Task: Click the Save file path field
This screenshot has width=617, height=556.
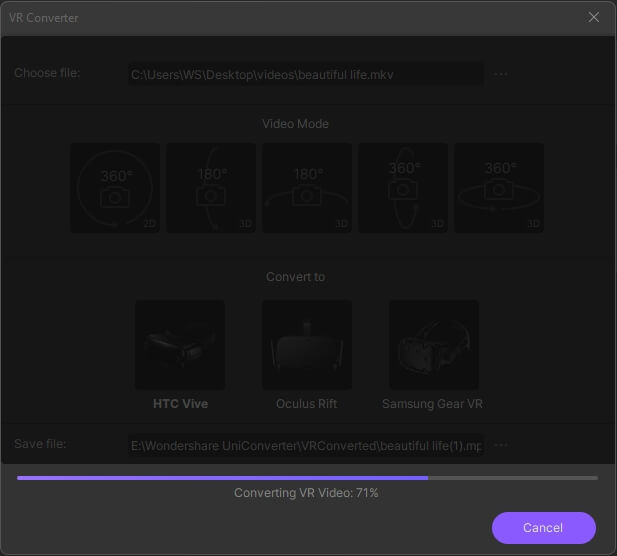Action: click(x=305, y=445)
